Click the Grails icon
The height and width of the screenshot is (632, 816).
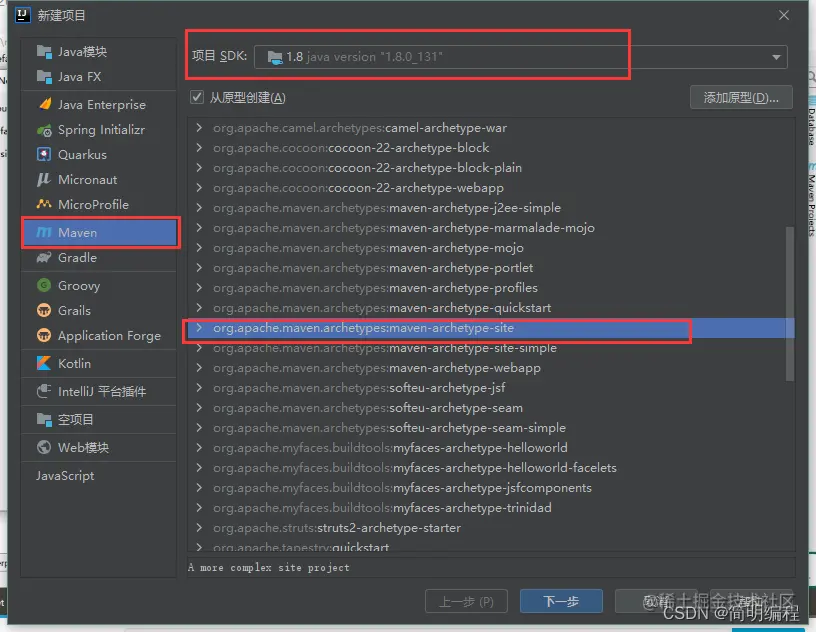point(44,310)
